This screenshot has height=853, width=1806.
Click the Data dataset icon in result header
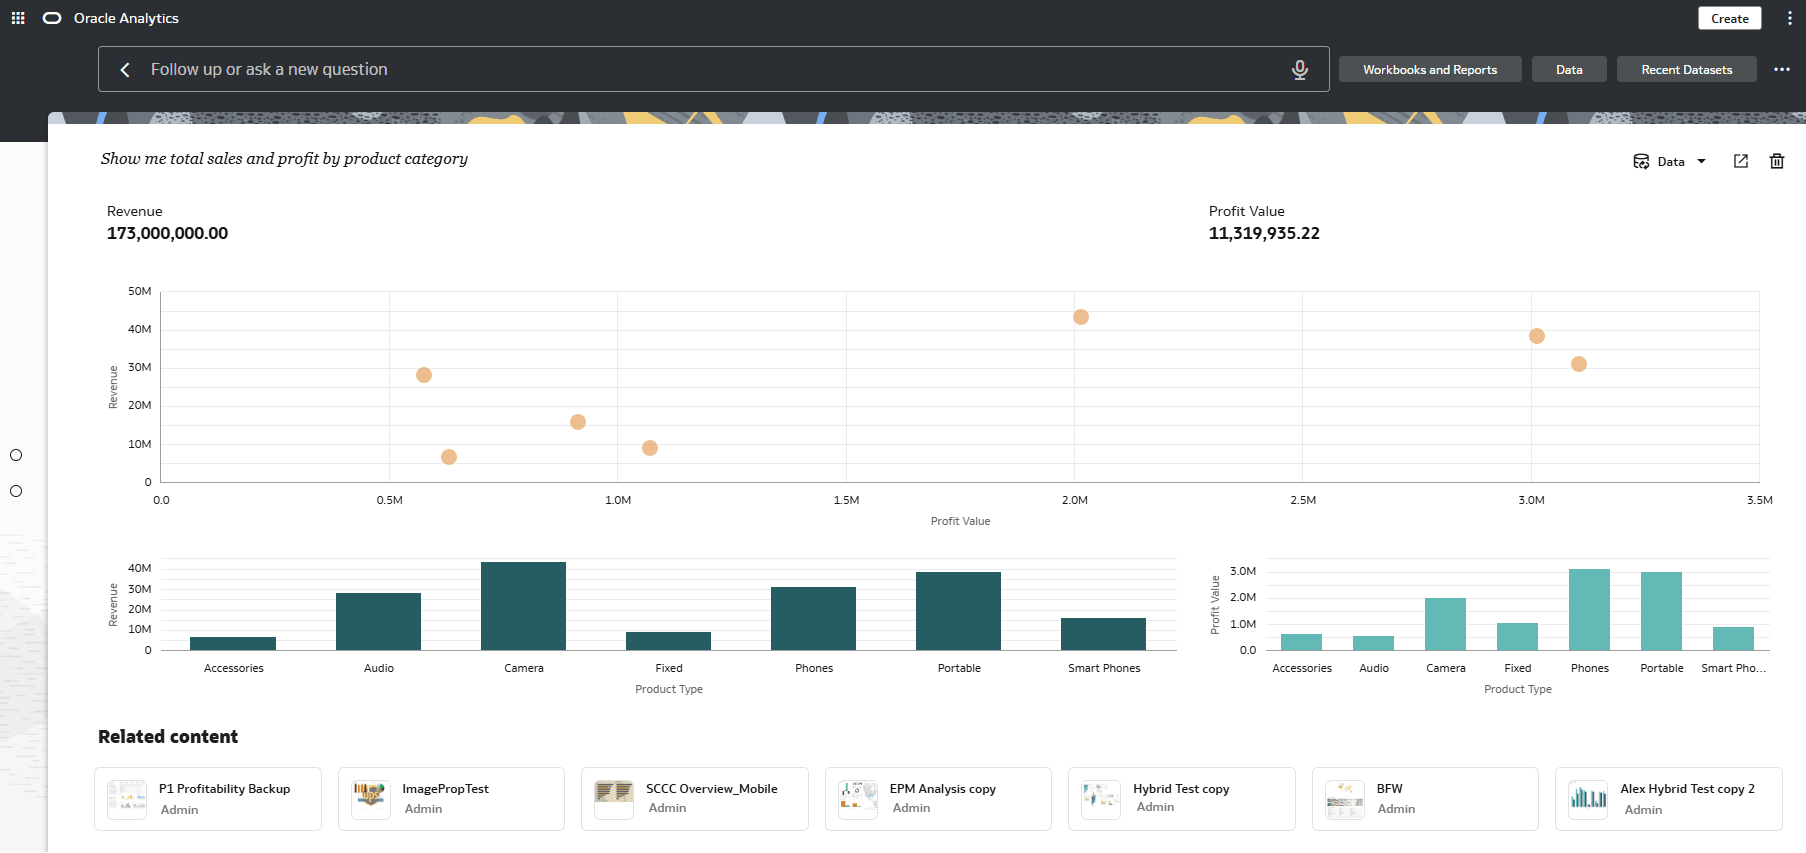1641,161
